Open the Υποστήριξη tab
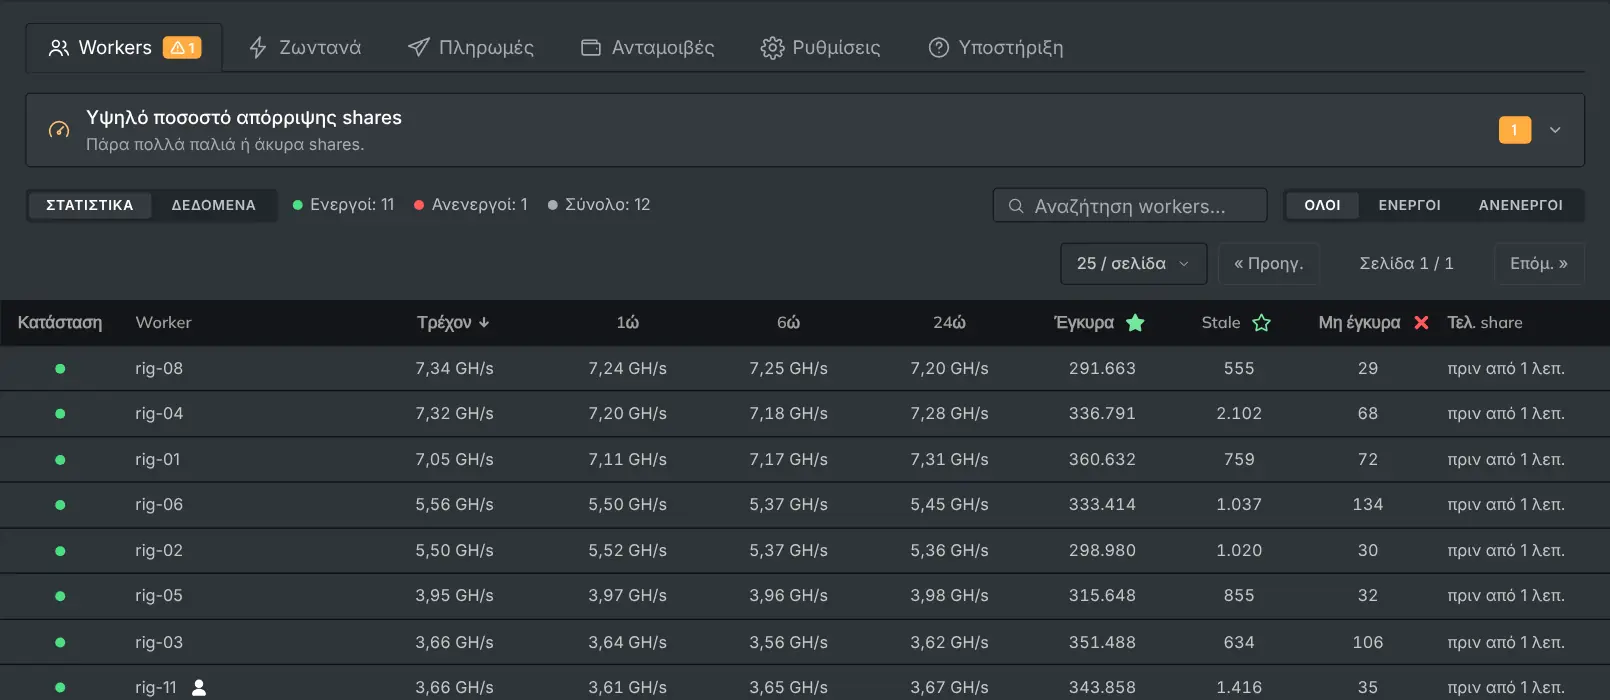1610x700 pixels. (996, 48)
